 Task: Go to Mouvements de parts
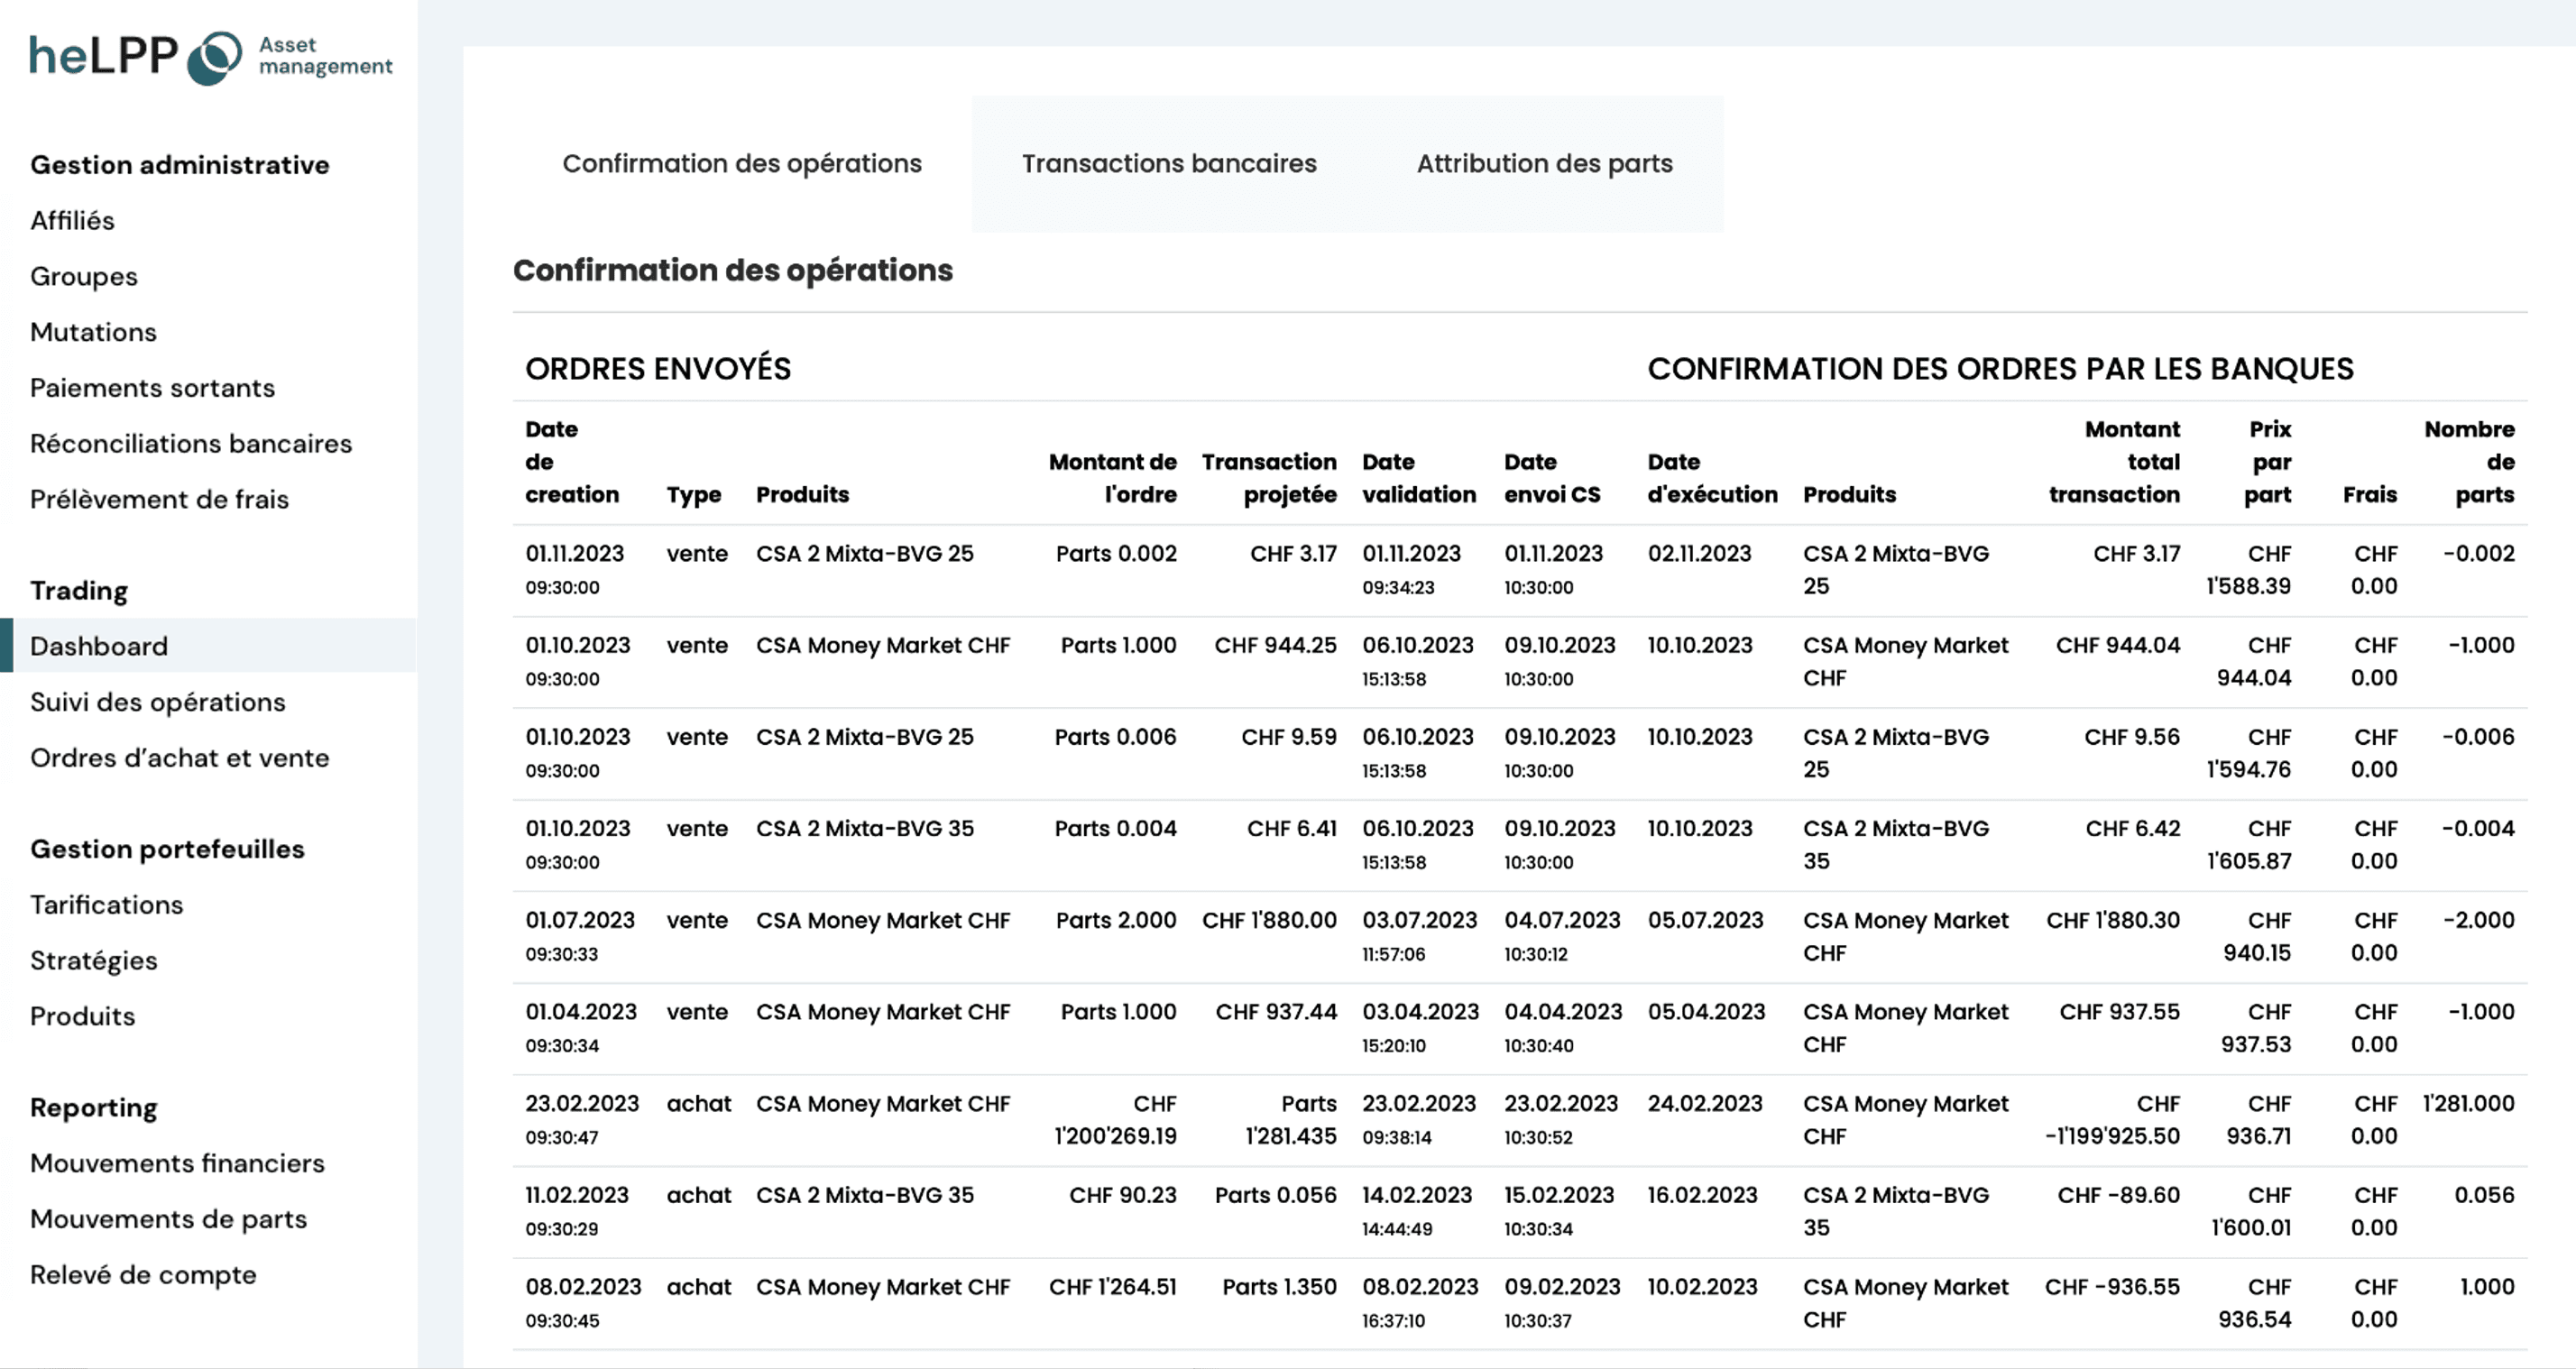pos(168,1219)
